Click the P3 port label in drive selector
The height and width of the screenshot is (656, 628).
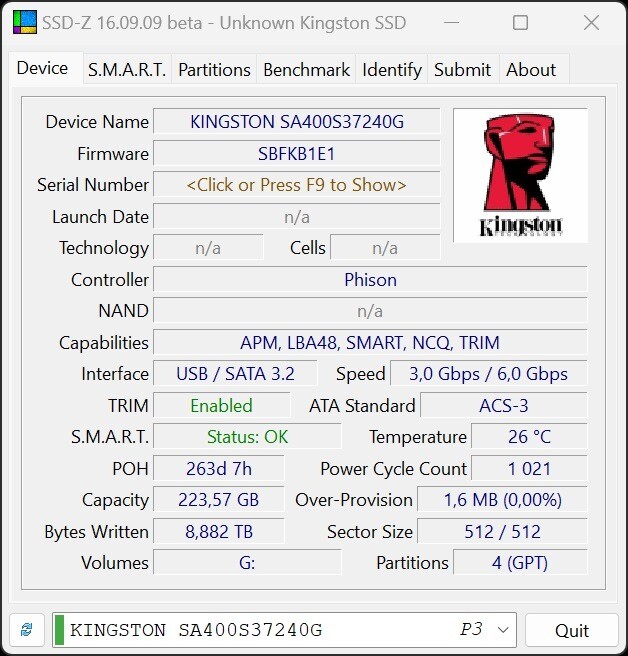point(471,629)
